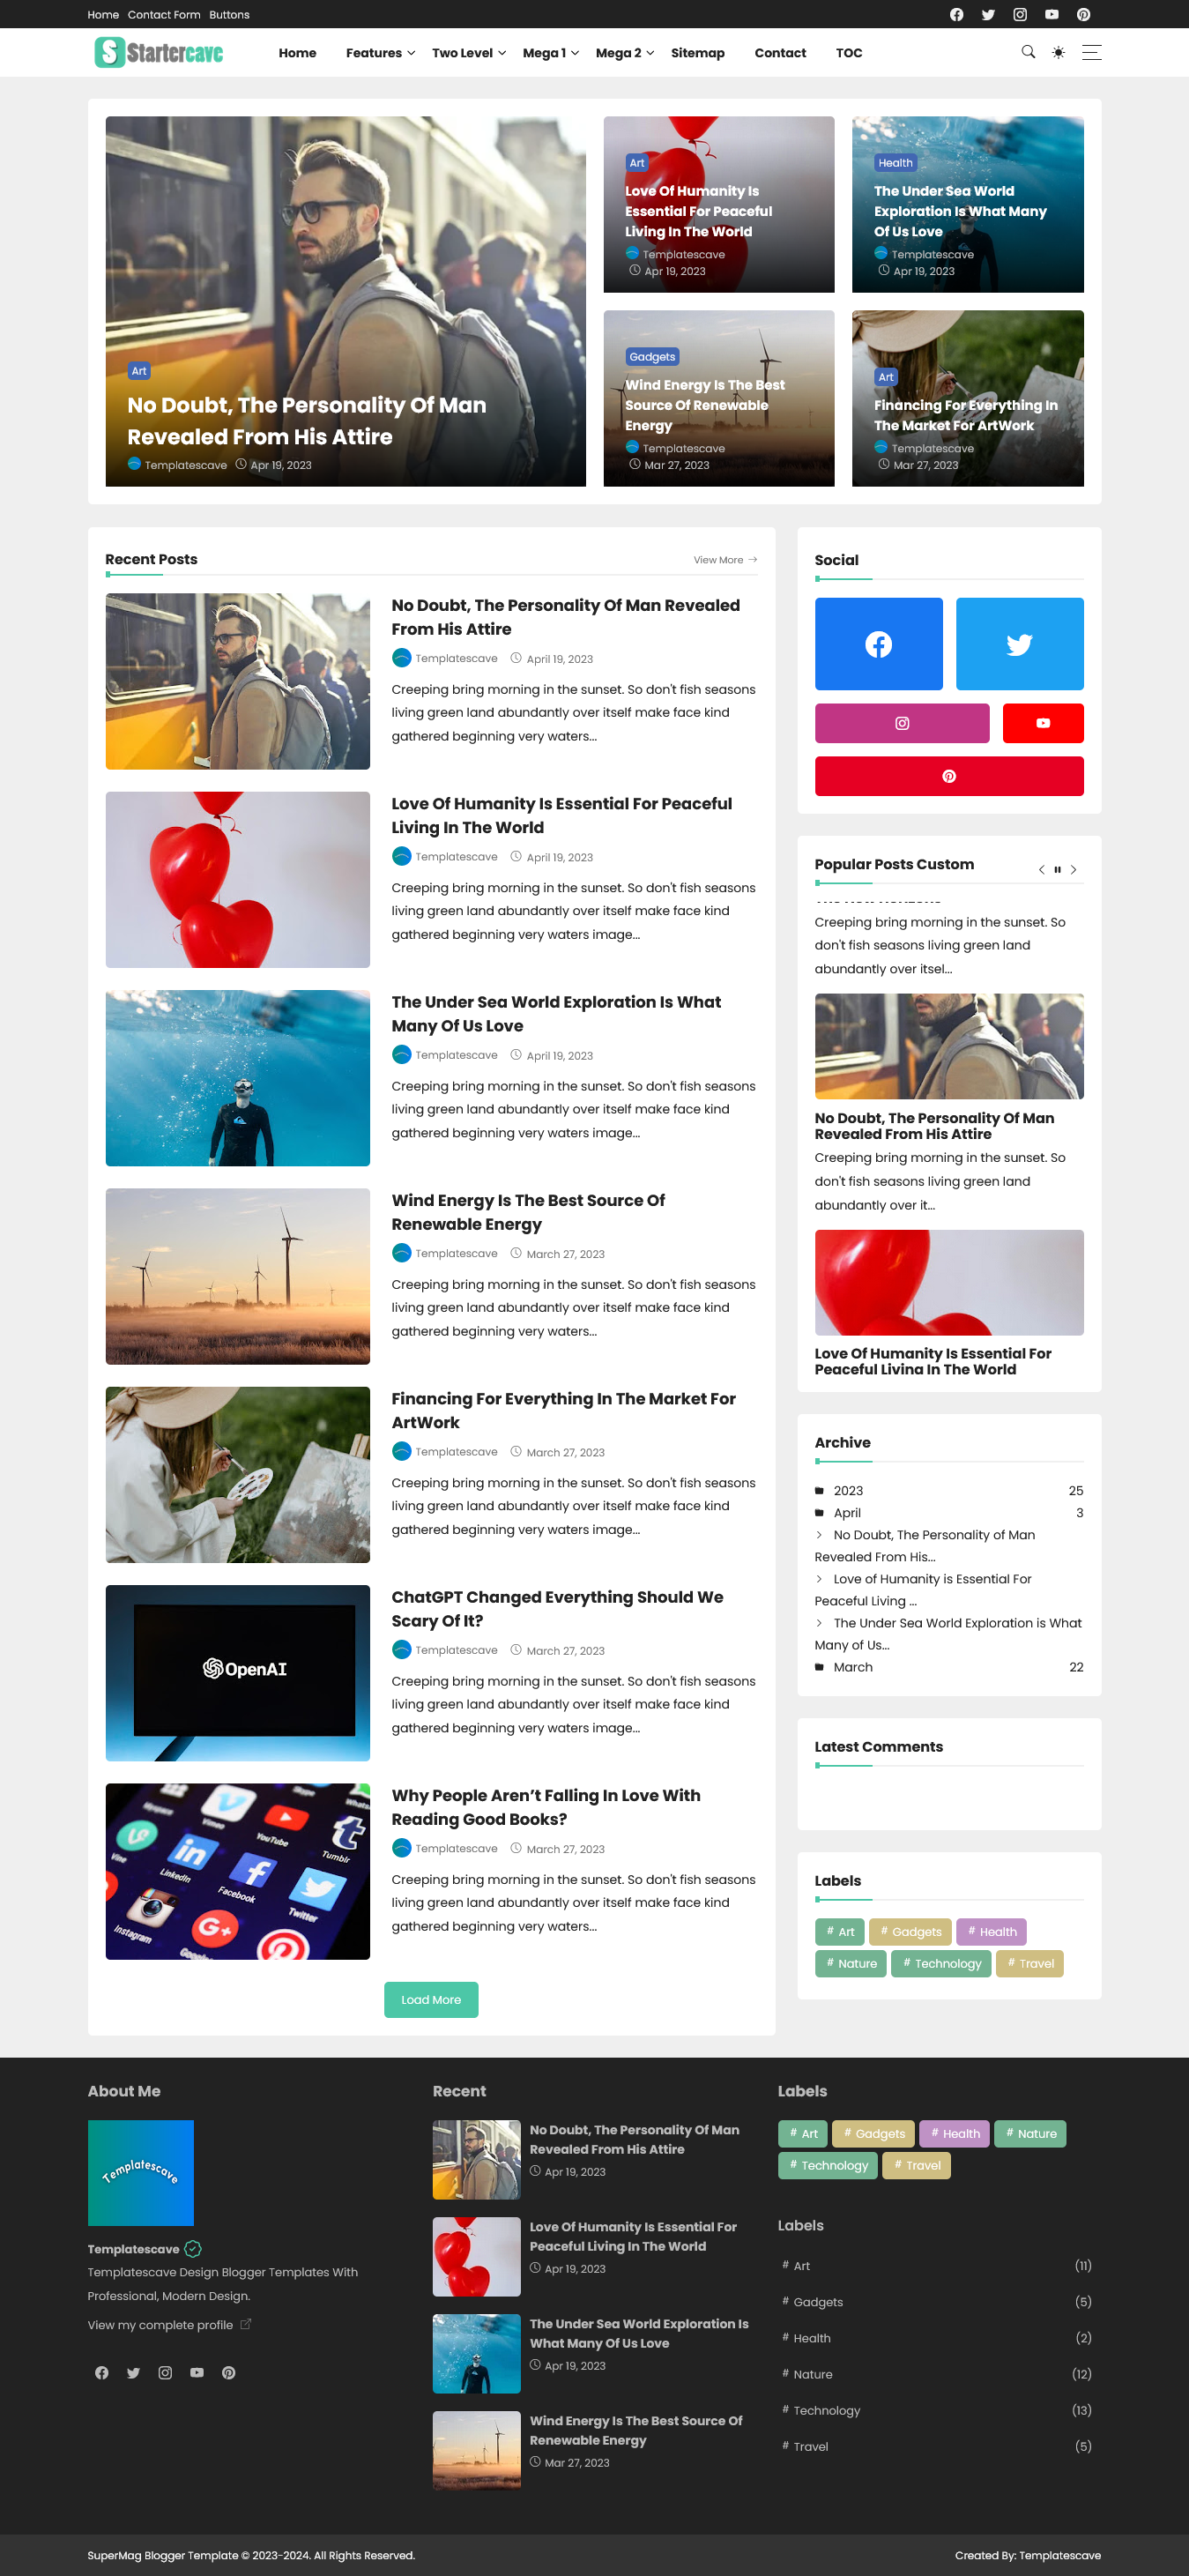1189x2576 pixels.
Task: Open the search icon in header
Action: [x=1028, y=52]
